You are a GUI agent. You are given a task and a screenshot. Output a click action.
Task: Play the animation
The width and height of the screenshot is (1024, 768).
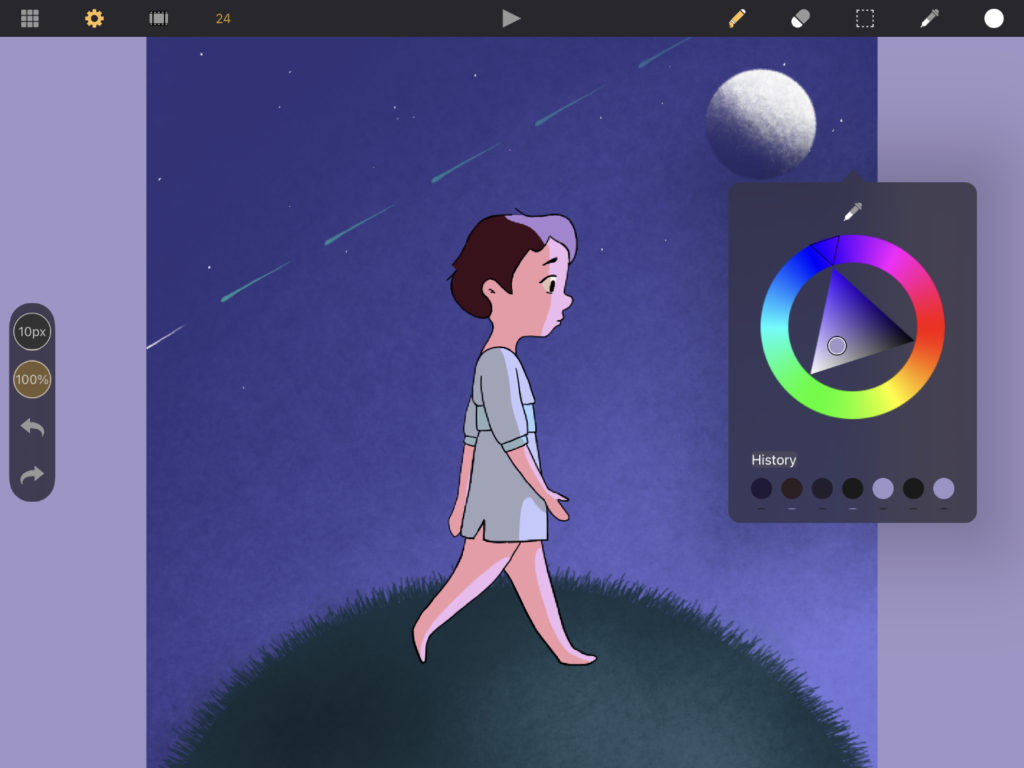(511, 18)
